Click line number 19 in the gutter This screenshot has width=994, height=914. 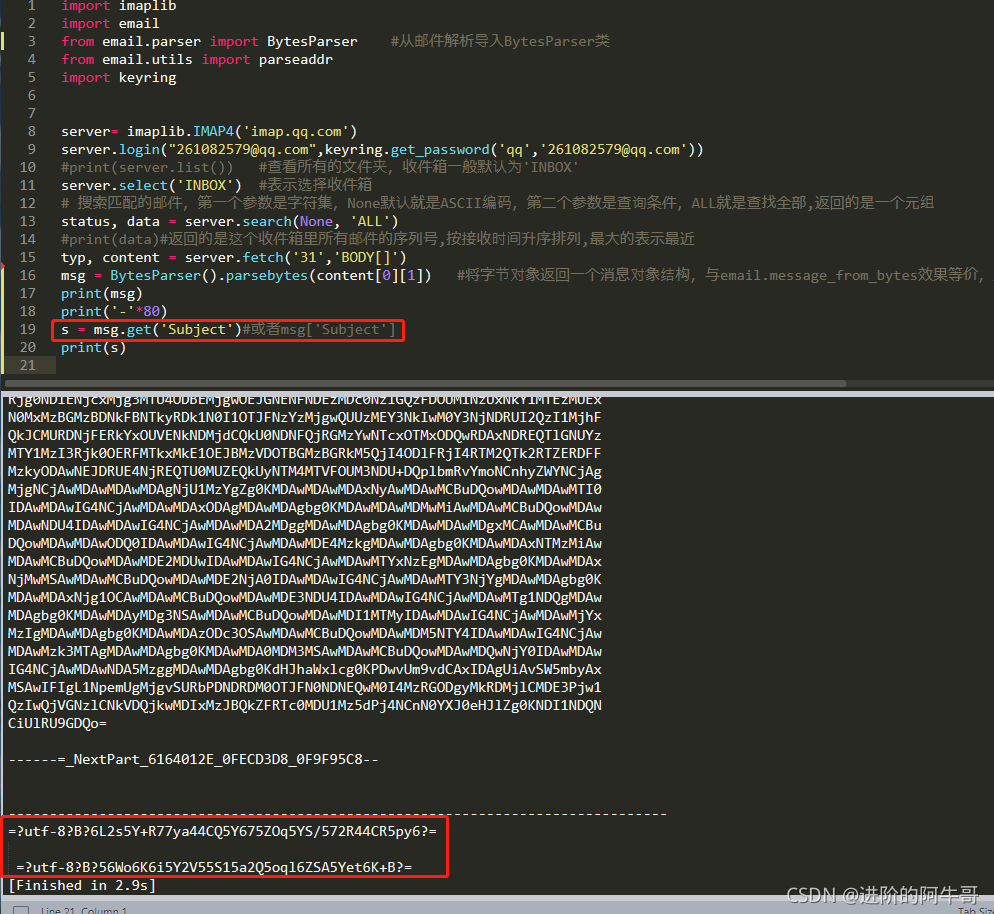tap(27, 329)
